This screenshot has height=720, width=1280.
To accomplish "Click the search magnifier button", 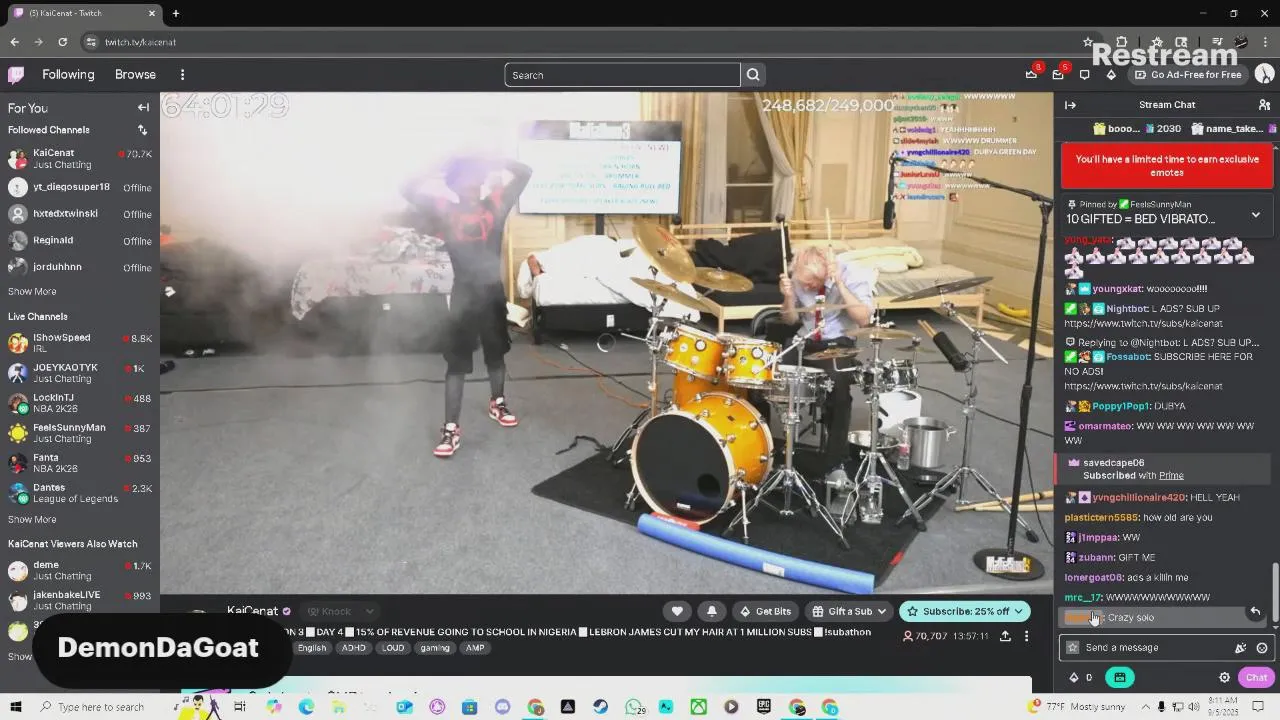I will pyautogui.click(x=753, y=75).
